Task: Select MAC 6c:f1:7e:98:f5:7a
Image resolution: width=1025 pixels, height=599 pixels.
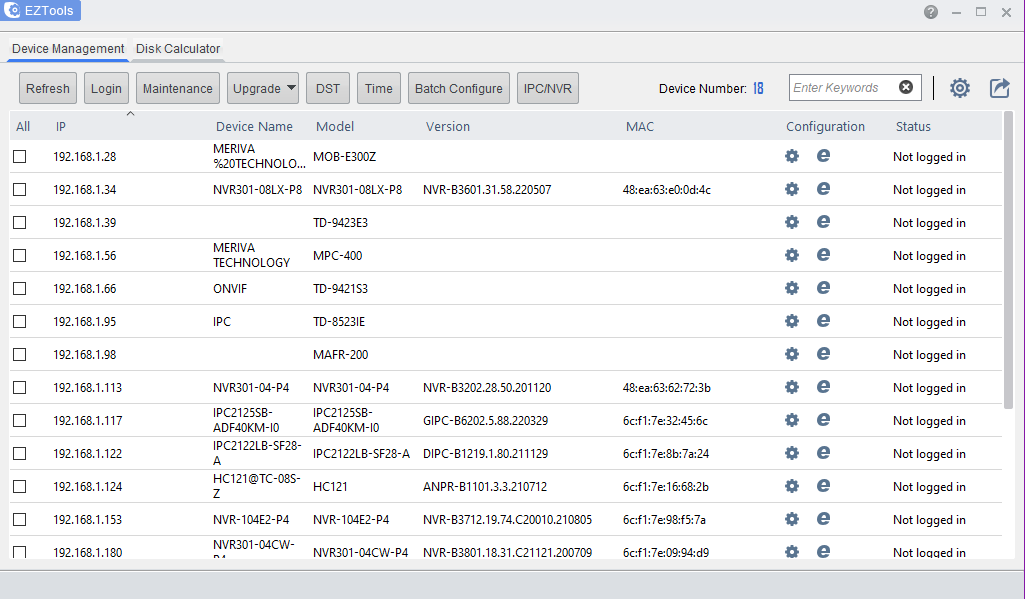Action: click(x=664, y=519)
